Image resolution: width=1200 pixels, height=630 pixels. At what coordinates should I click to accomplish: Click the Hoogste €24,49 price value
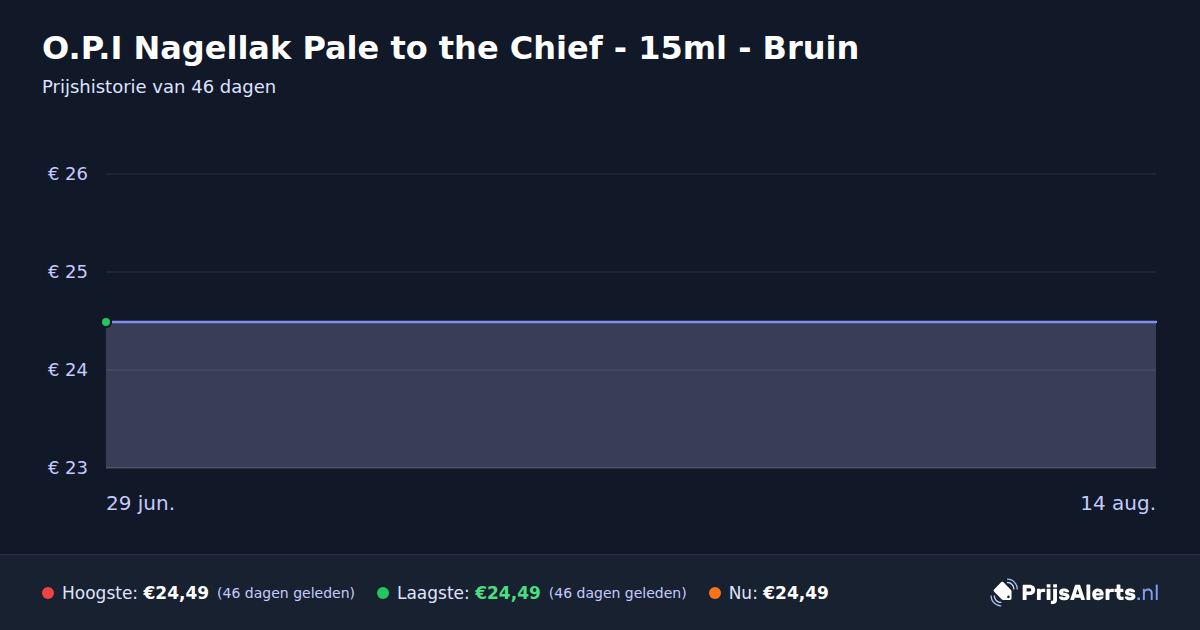point(176,593)
